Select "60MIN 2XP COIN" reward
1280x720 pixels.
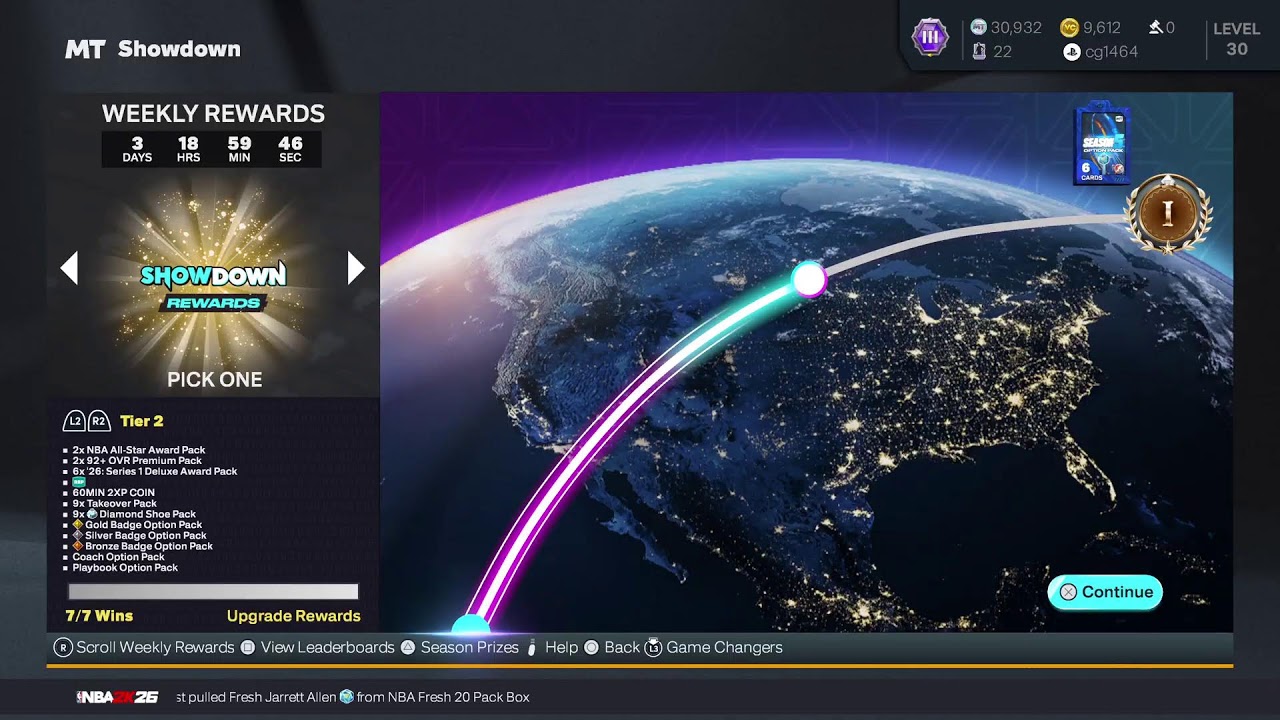coord(114,493)
